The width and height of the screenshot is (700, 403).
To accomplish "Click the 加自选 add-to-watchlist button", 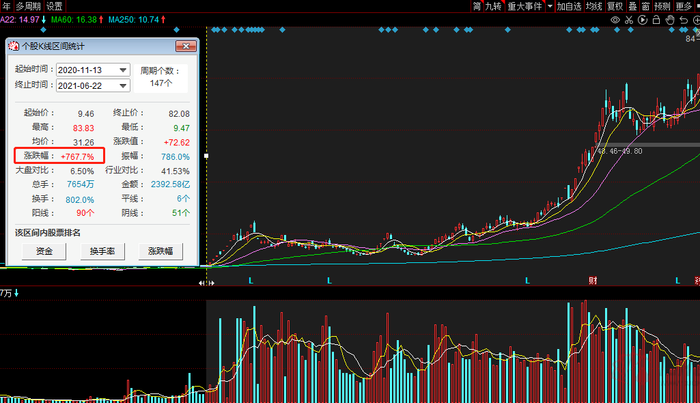I will coord(569,6).
